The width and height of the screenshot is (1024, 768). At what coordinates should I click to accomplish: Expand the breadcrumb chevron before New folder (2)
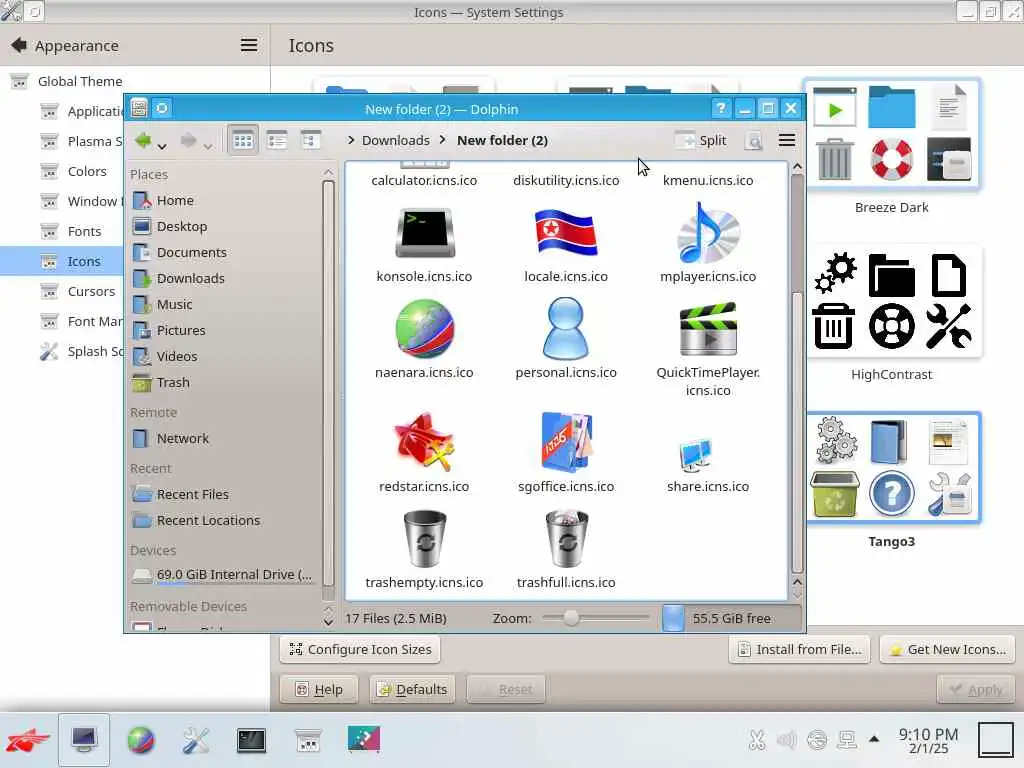click(443, 140)
